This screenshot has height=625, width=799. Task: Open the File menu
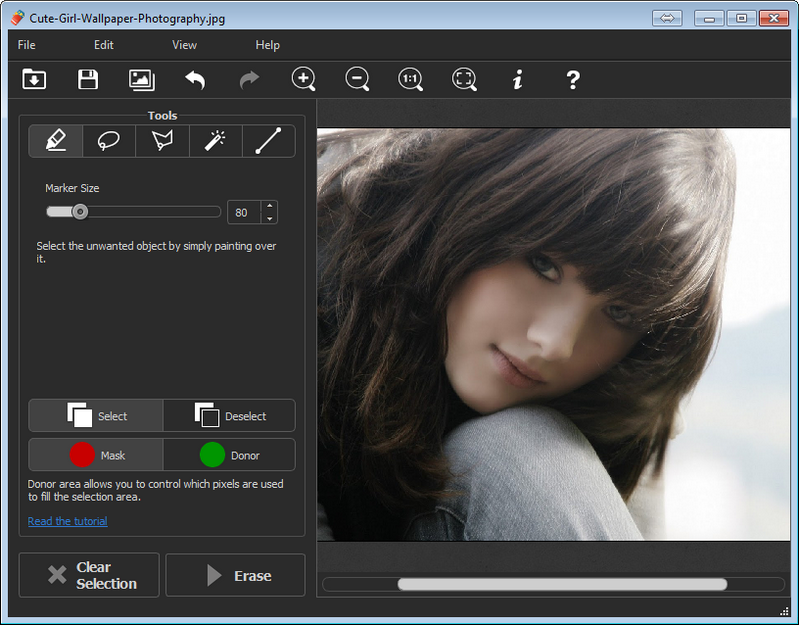click(26, 45)
